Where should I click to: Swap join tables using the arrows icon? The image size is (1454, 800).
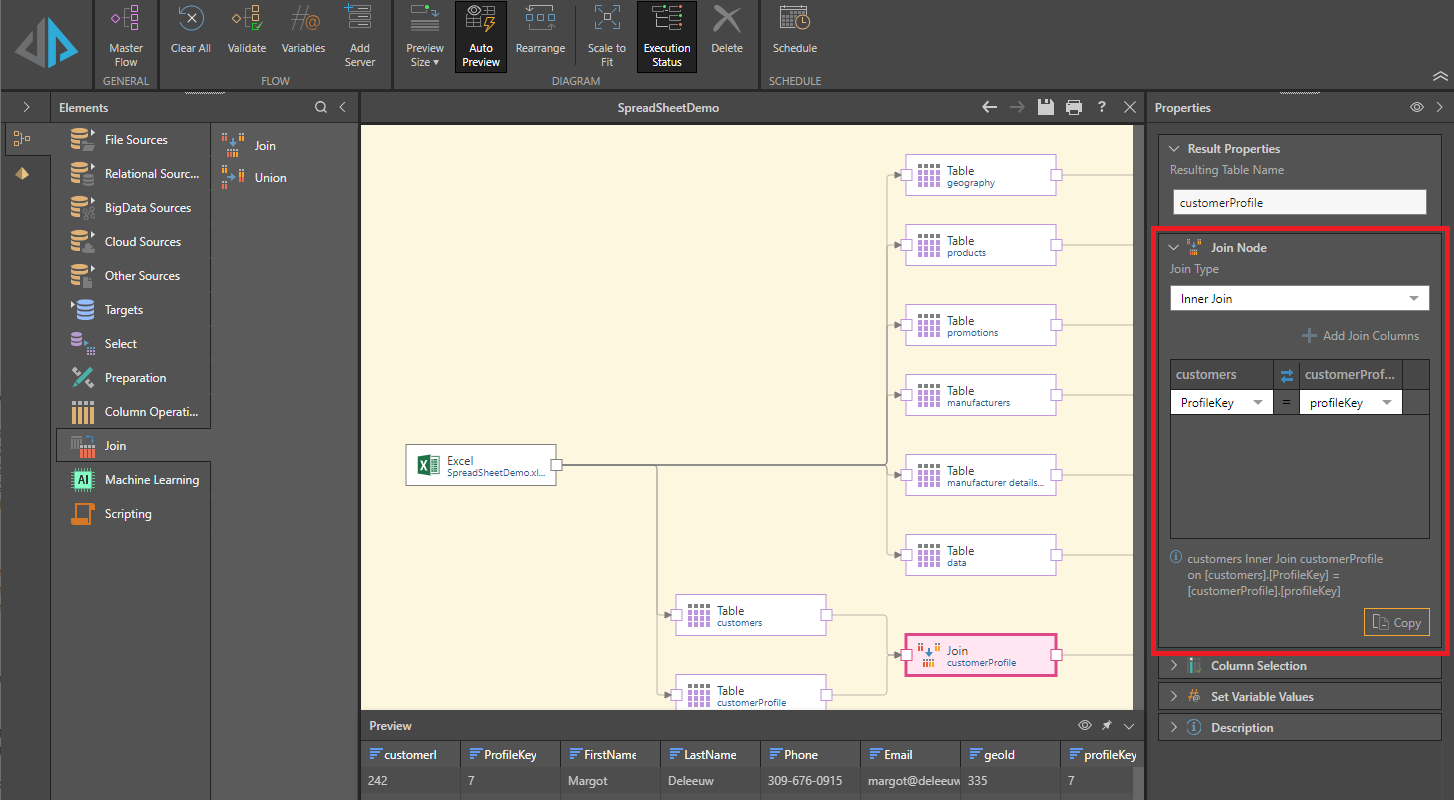pyautogui.click(x=1286, y=375)
